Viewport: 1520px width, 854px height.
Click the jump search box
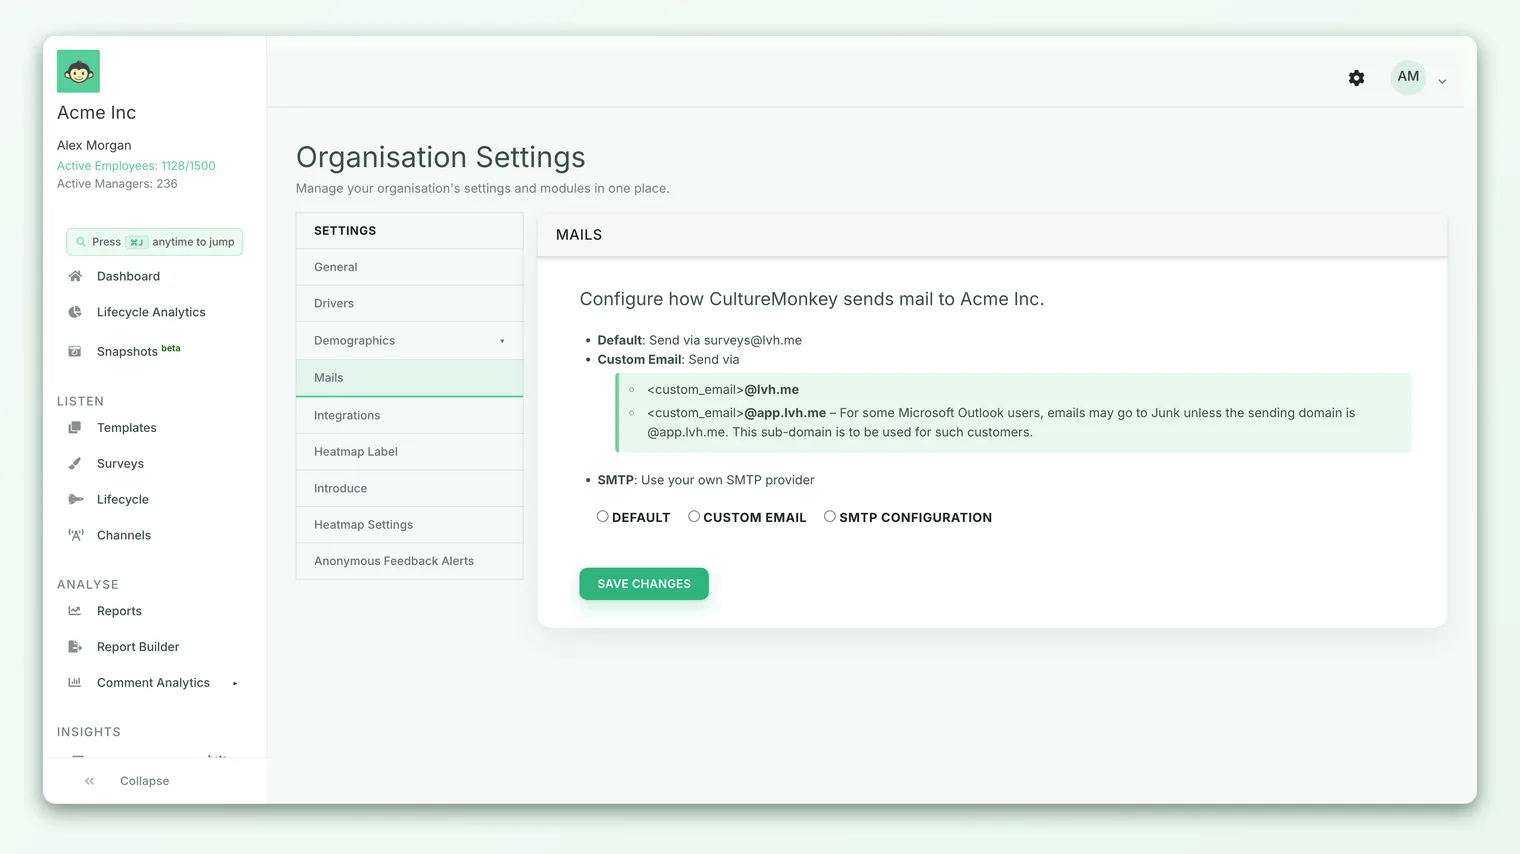coord(154,242)
